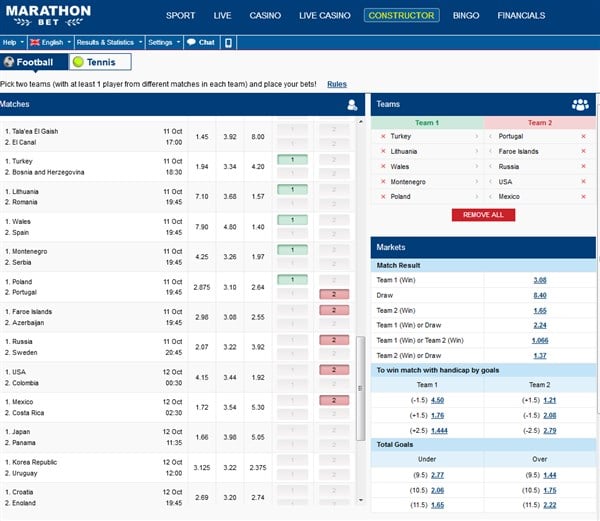Viewport: 600px width, 521px height.
Task: Click scroll-down arrow of matches list
Action: click(x=360, y=500)
